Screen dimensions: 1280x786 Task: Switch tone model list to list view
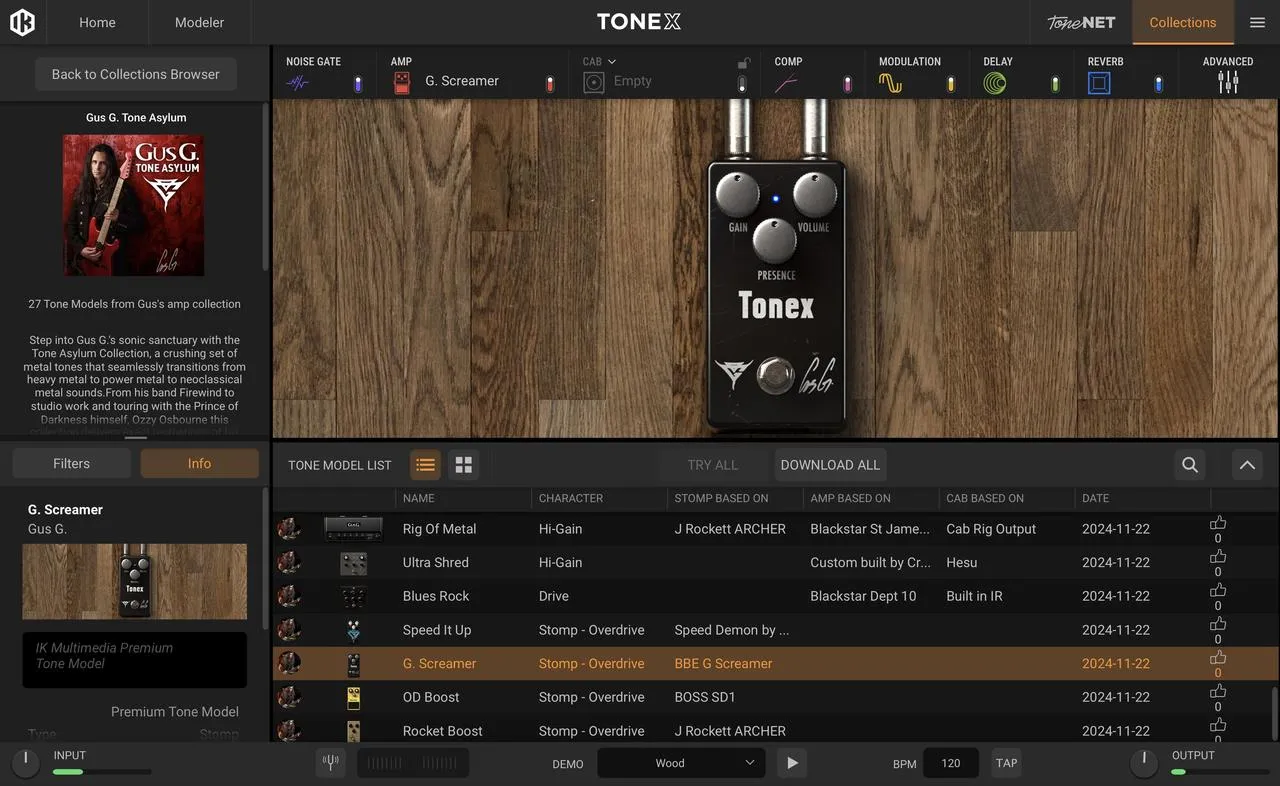coord(426,465)
